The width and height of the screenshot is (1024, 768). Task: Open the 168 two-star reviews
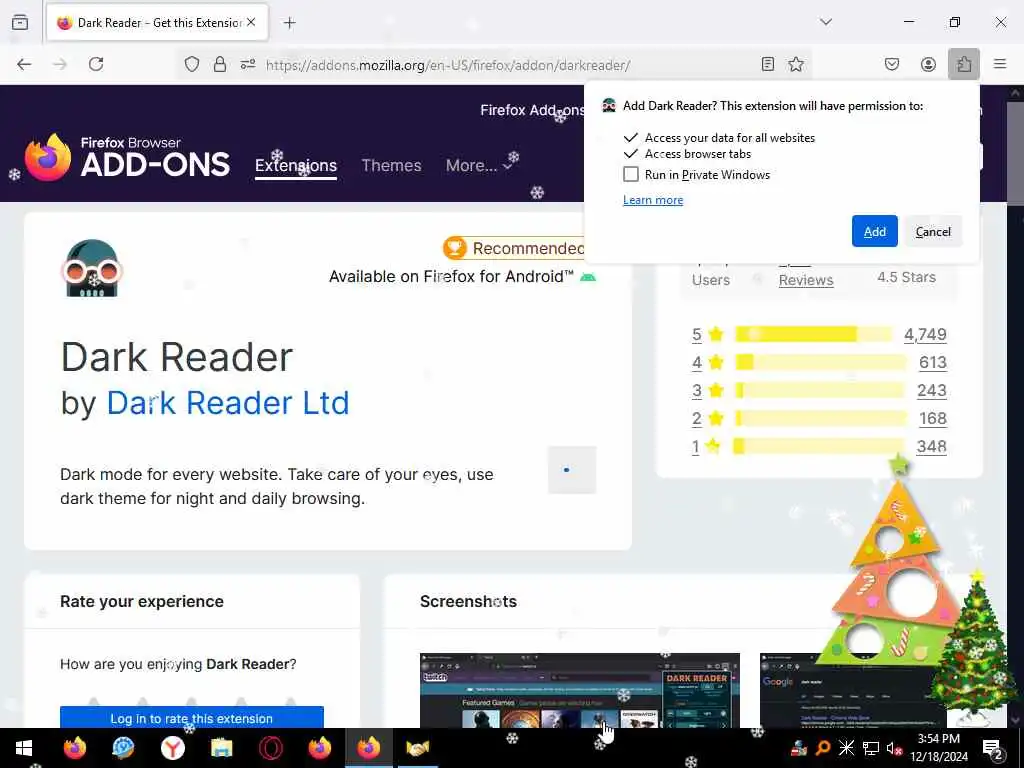pos(933,419)
